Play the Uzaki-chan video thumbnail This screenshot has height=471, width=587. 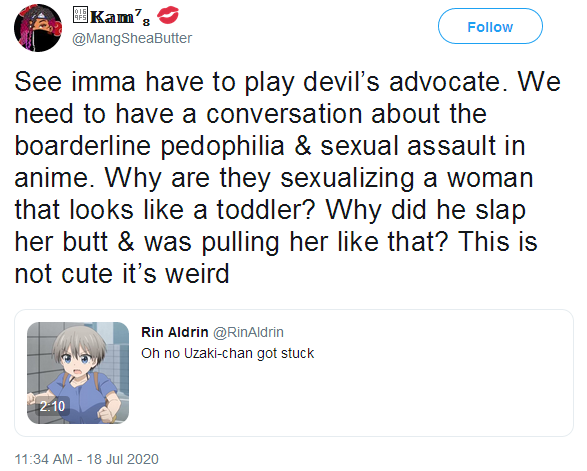[78, 373]
